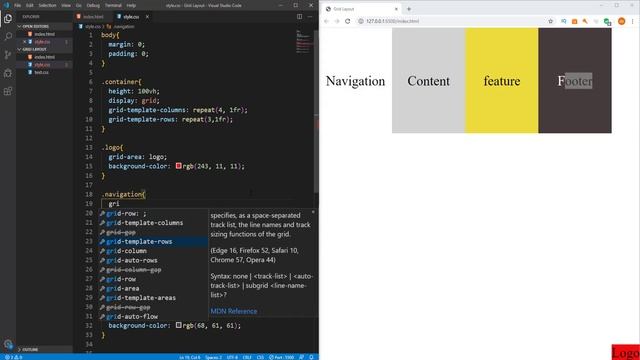Open Chrome's three-dot menu
This screenshot has width=640, height=360.
pyautogui.click(x=633, y=21)
